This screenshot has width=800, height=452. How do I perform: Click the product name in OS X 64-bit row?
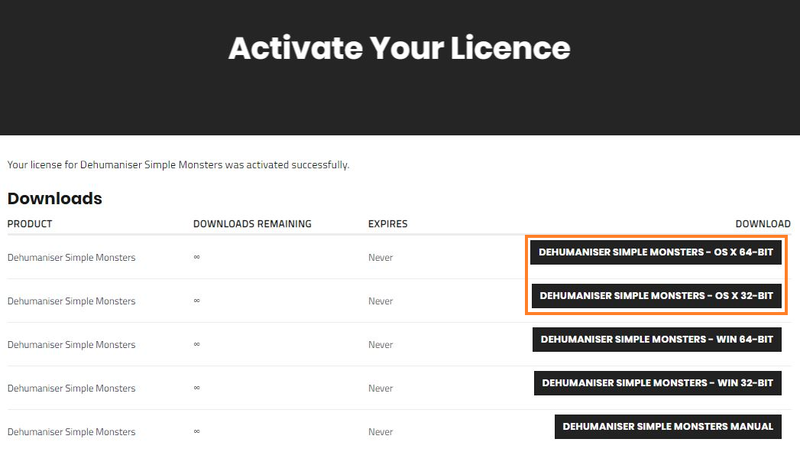(x=71, y=258)
